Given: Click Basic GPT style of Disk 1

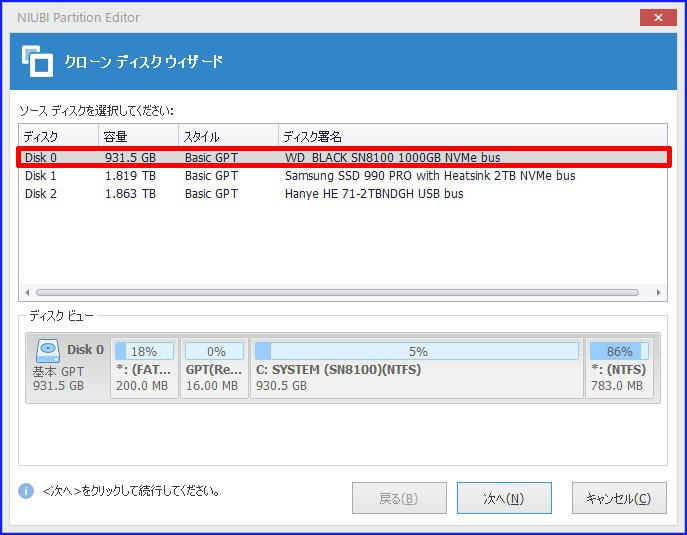Looking at the screenshot, I should pos(211,176).
